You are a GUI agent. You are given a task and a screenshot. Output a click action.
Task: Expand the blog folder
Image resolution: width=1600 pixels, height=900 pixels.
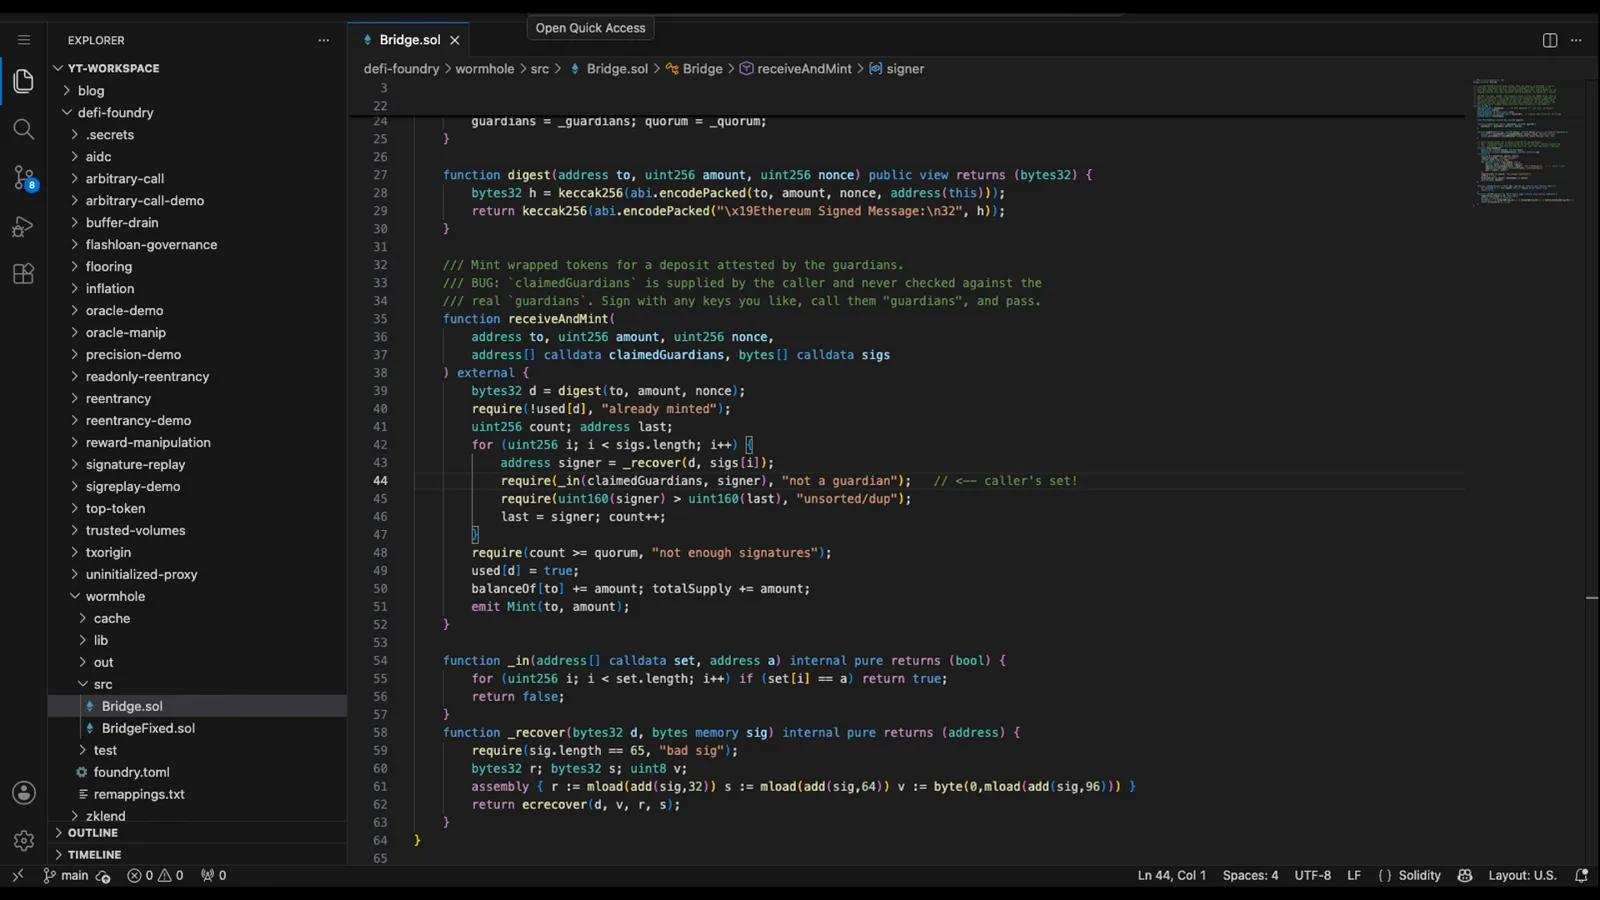(91, 90)
